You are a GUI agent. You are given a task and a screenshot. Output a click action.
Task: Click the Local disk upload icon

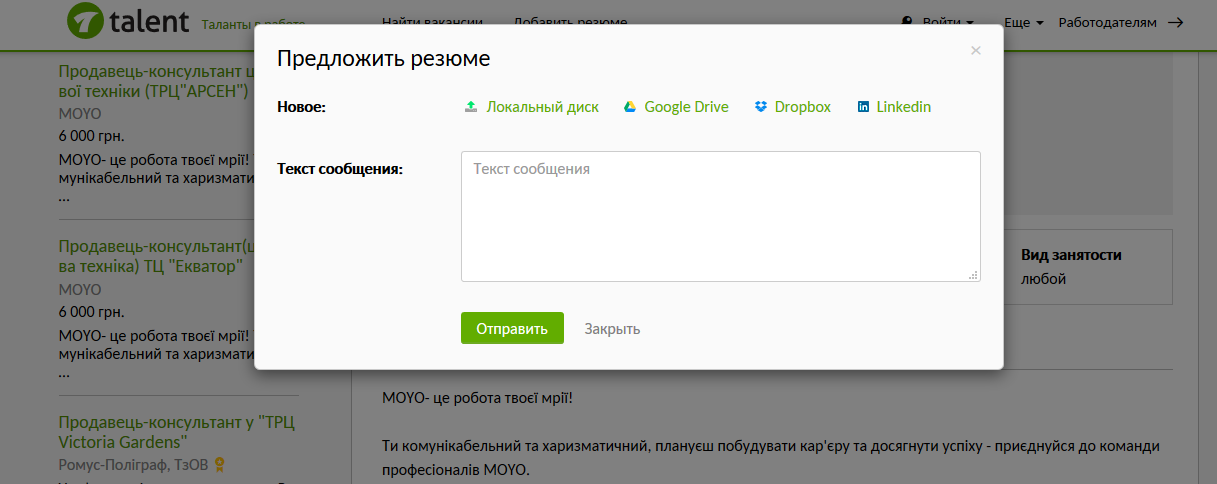(471, 107)
